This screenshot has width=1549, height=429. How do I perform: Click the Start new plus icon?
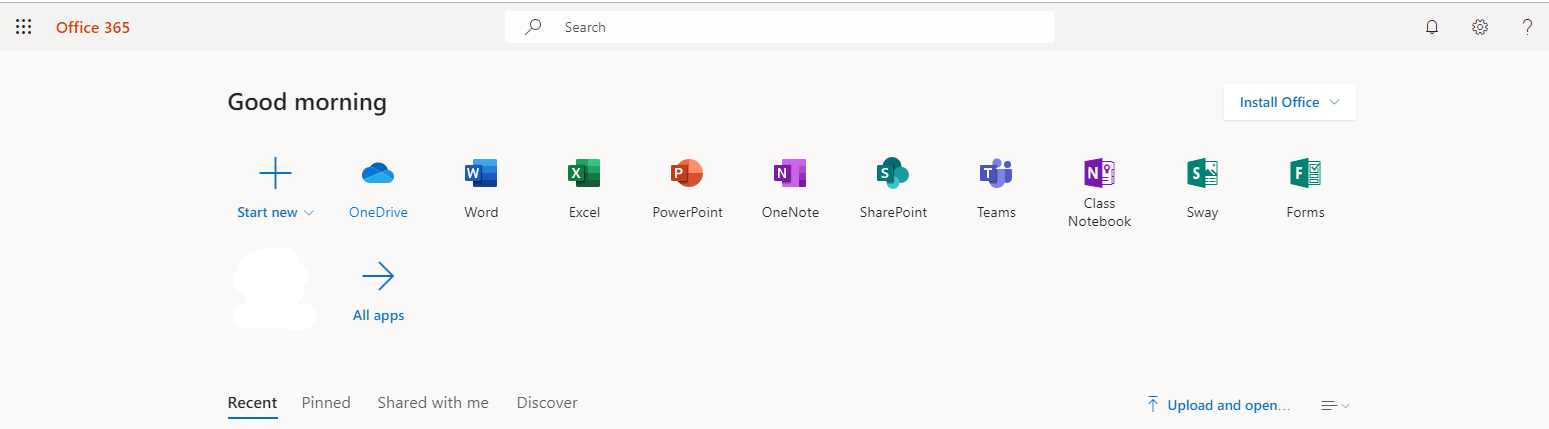(275, 174)
